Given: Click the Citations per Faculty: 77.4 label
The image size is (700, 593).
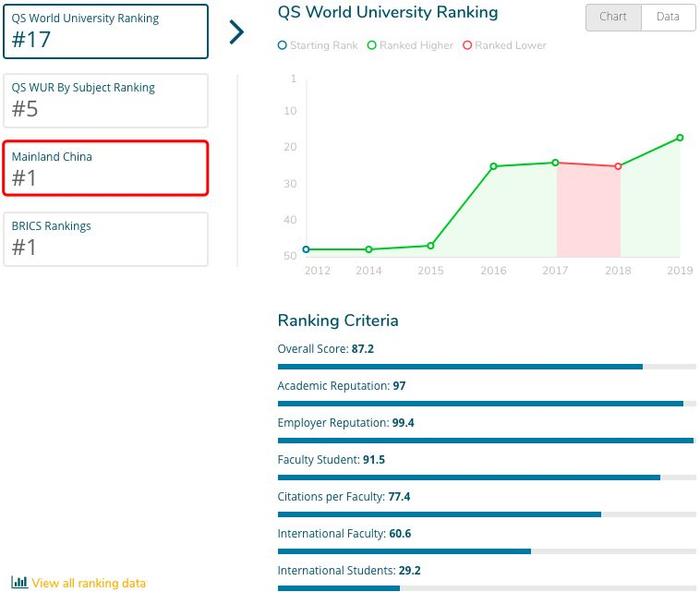Looking at the screenshot, I should point(344,497).
